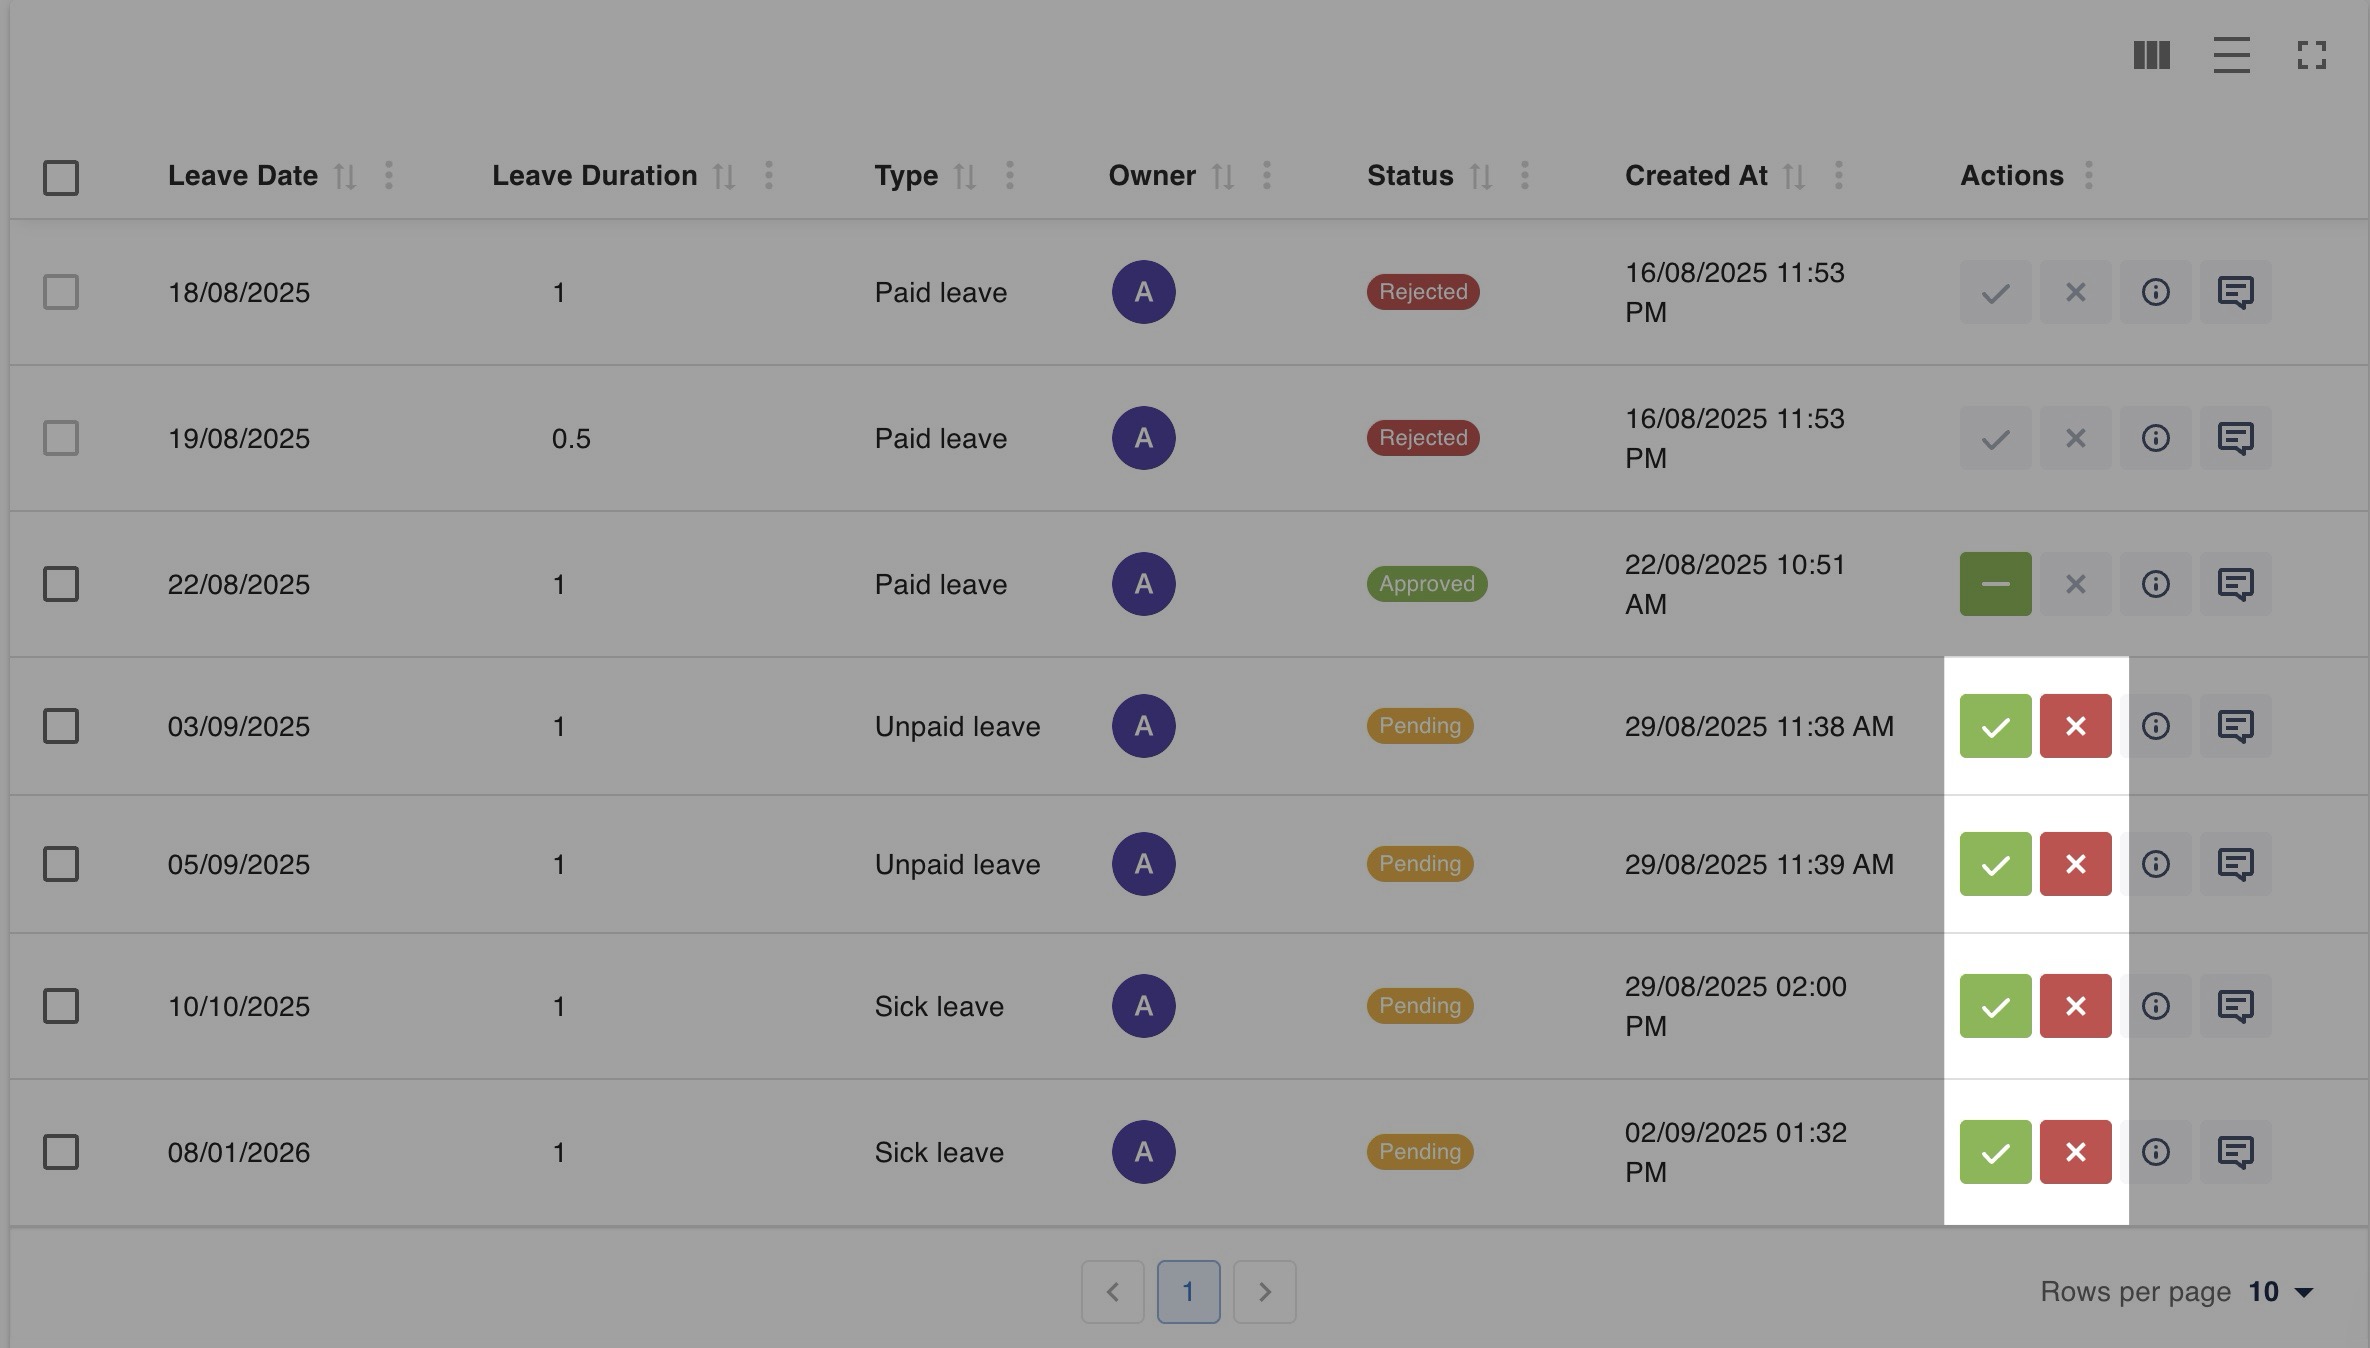This screenshot has height=1348, width=2370.
Task: Sort the table by Type column
Action: click(x=964, y=177)
